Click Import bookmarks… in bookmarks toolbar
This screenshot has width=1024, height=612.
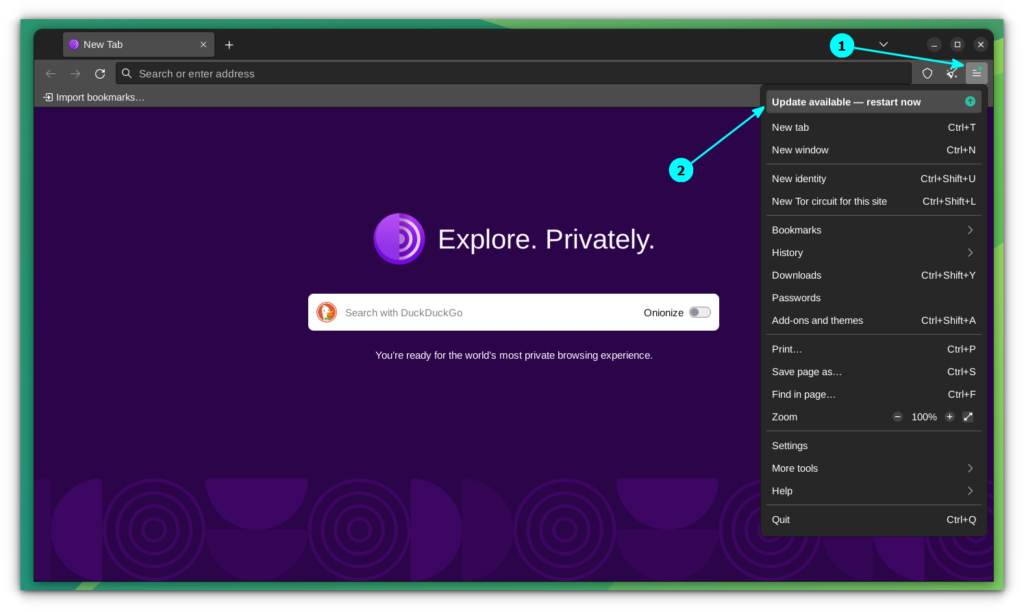tap(93, 97)
